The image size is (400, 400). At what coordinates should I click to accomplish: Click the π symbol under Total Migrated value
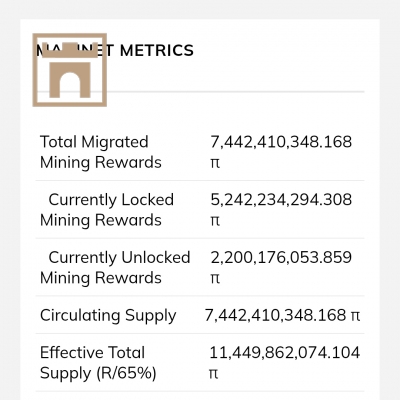215,163
